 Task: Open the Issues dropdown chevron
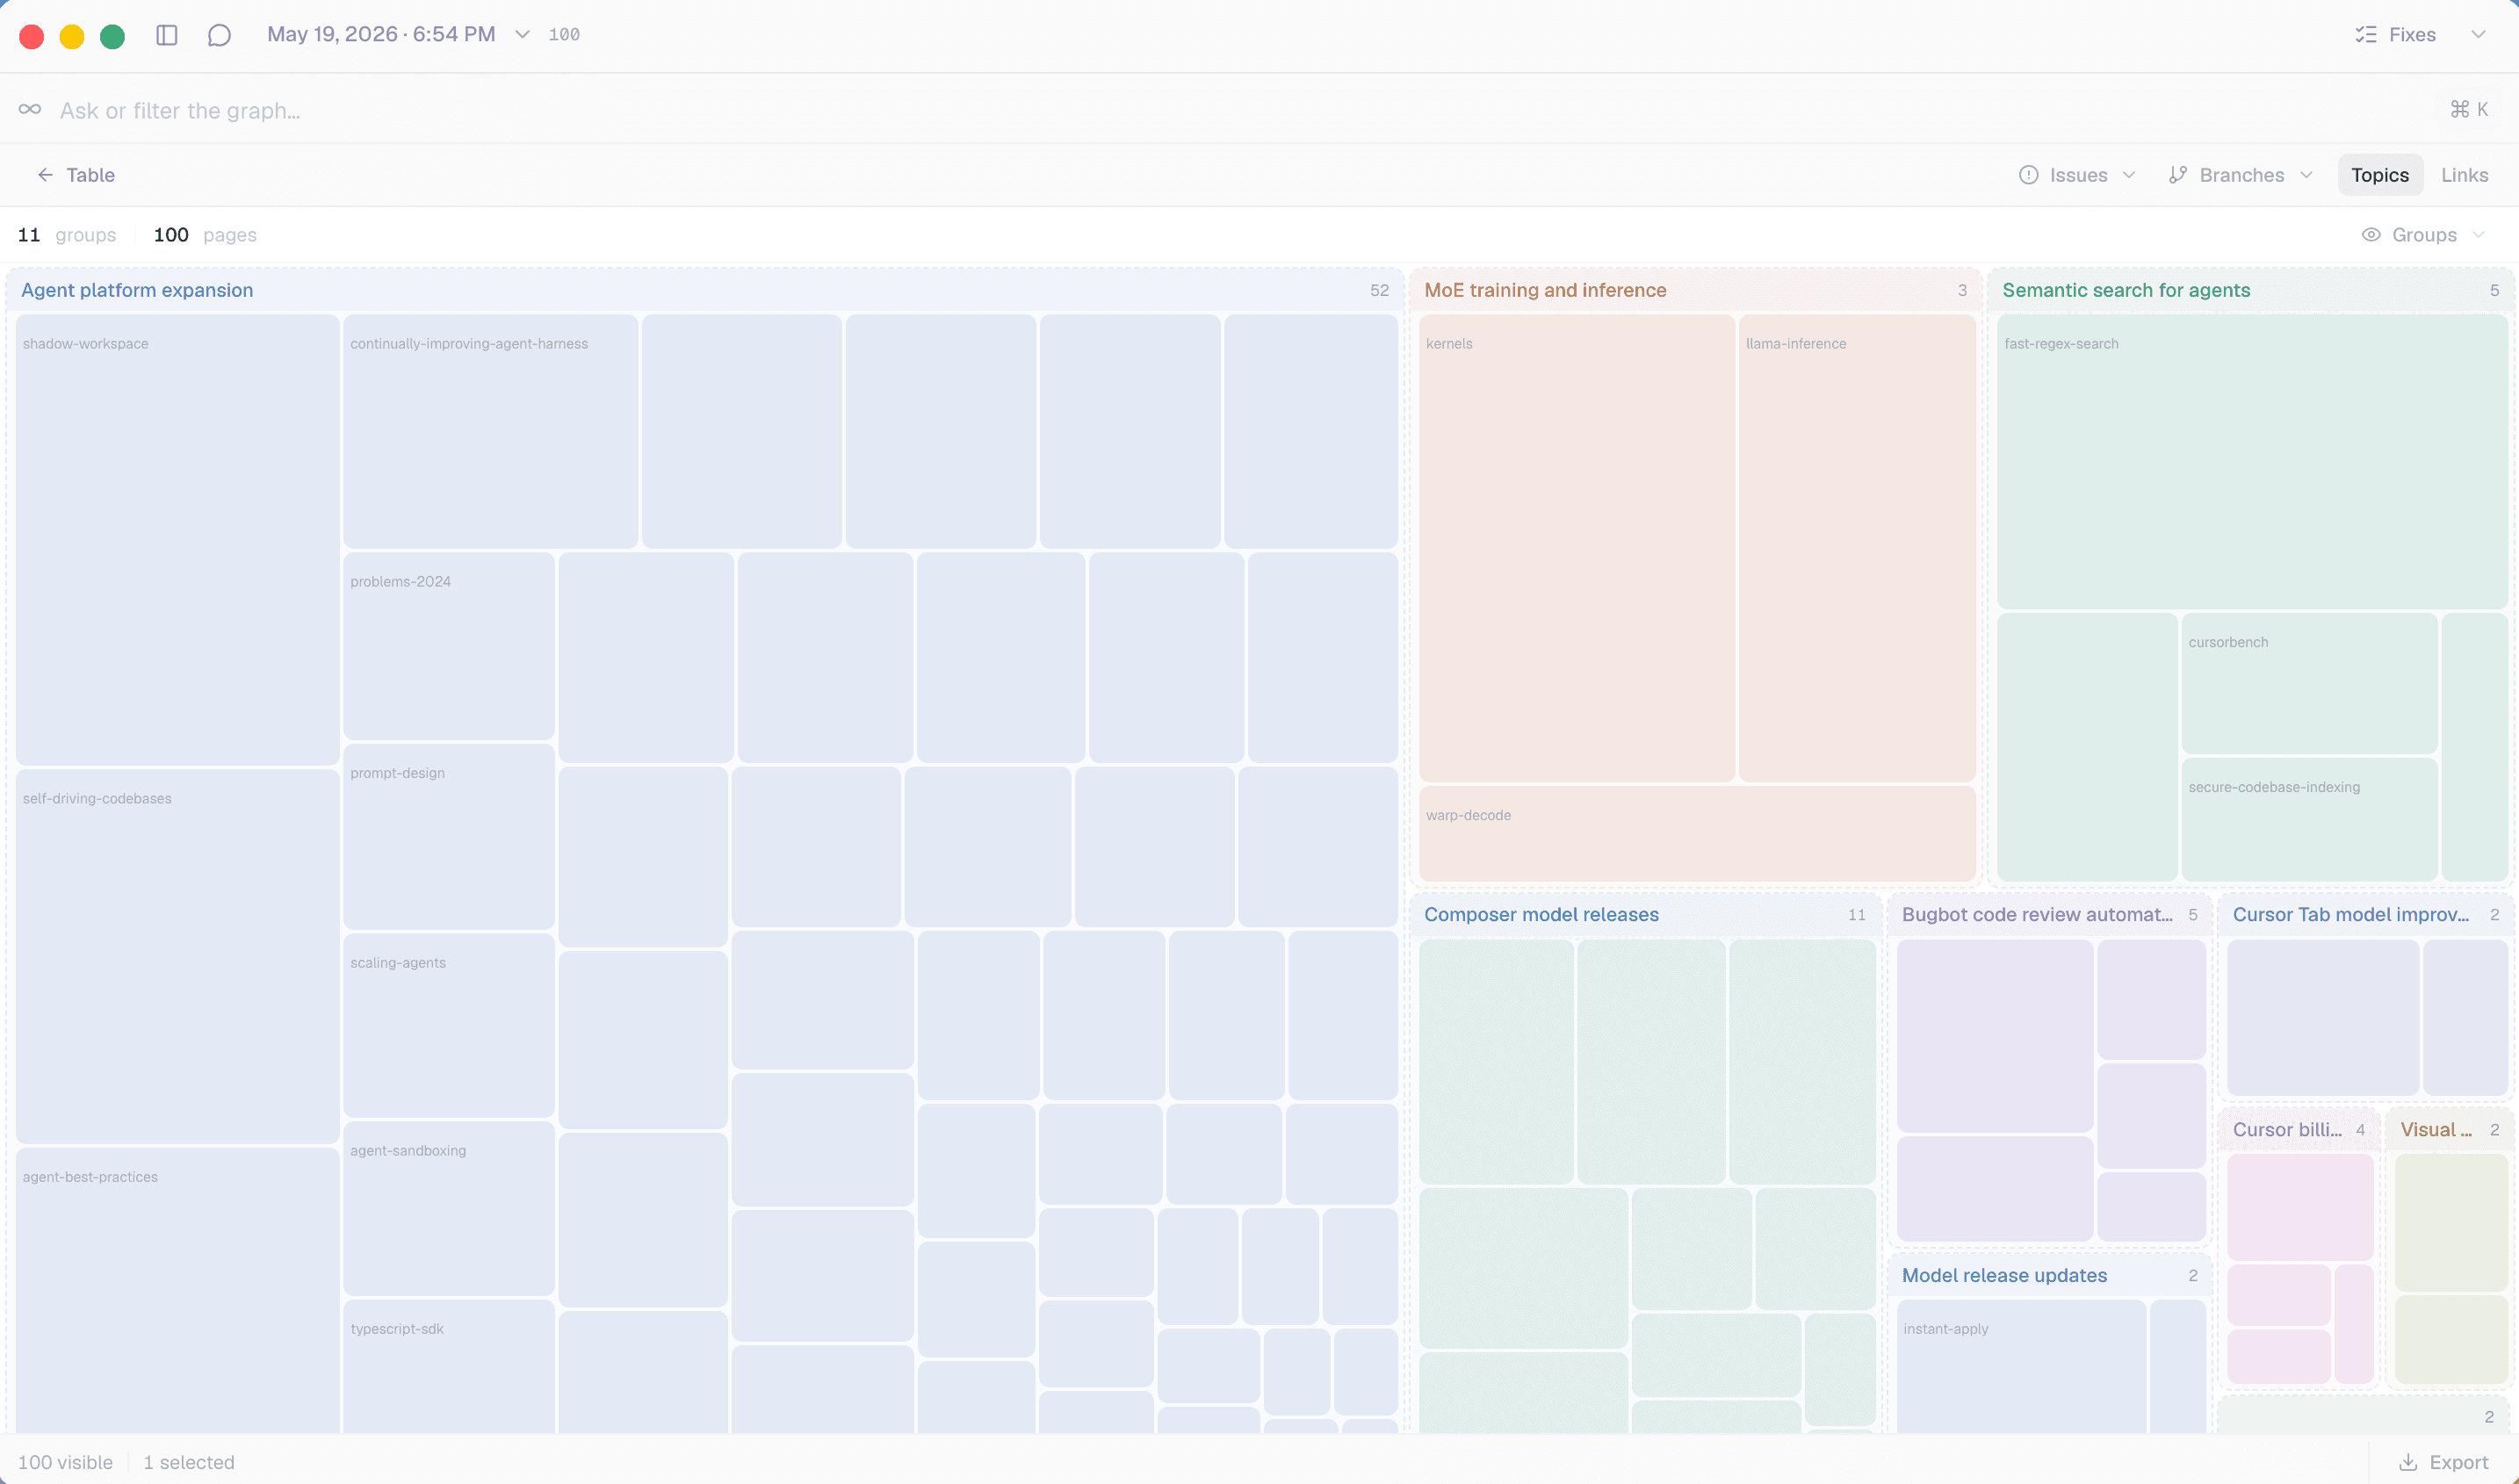(x=2129, y=175)
